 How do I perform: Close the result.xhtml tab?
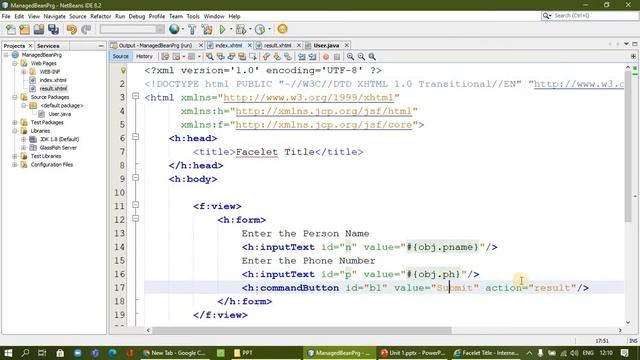pyautogui.click(x=299, y=45)
